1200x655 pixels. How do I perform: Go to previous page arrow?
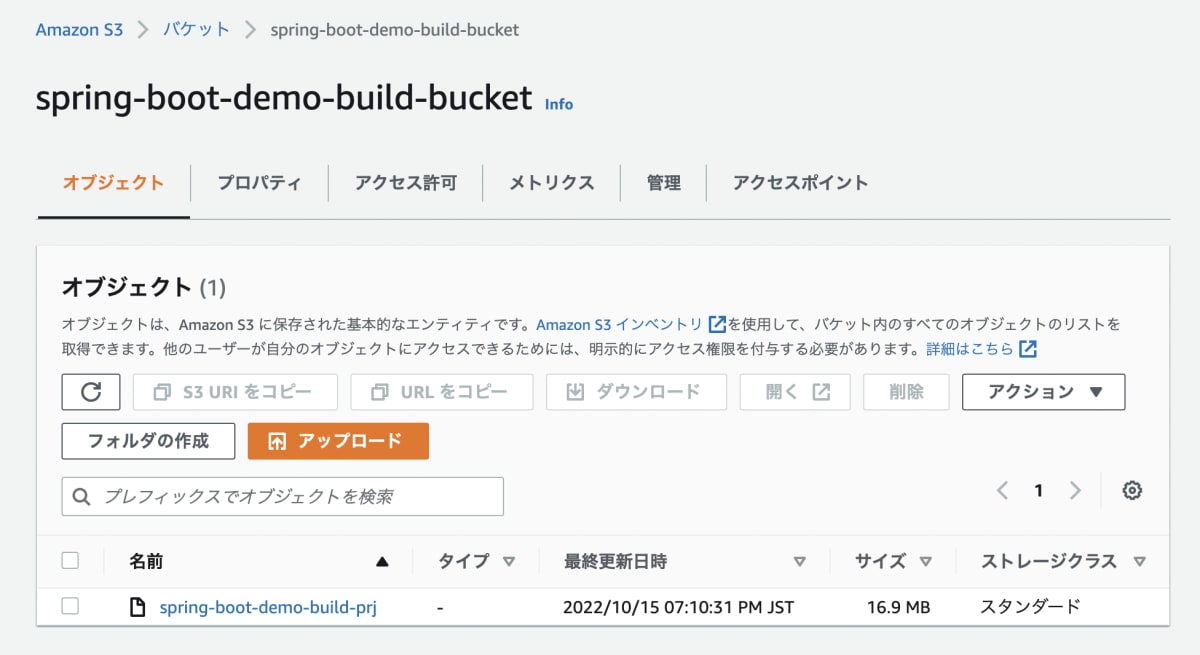pyautogui.click(x=1003, y=490)
